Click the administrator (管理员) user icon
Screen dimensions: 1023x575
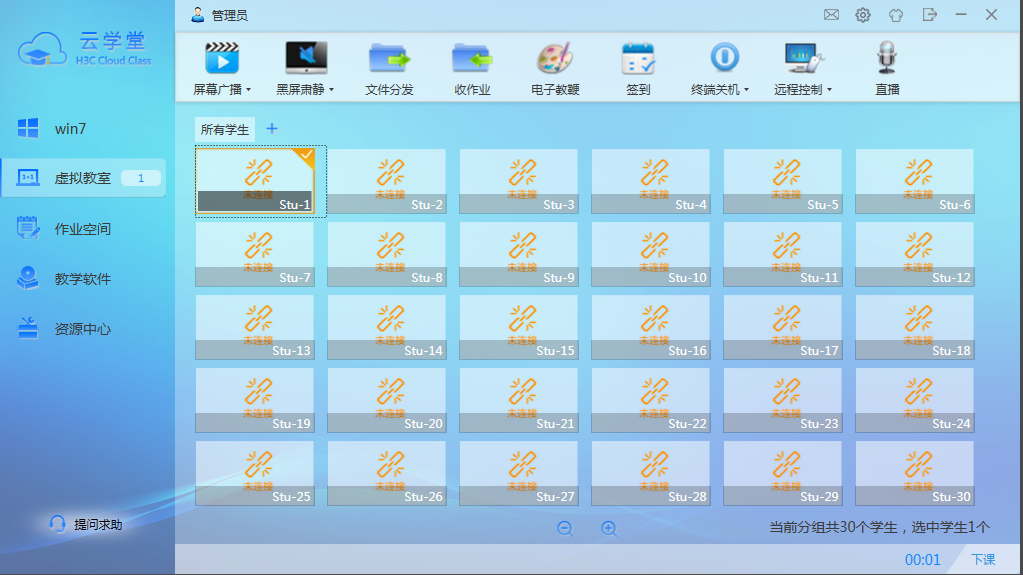click(198, 14)
